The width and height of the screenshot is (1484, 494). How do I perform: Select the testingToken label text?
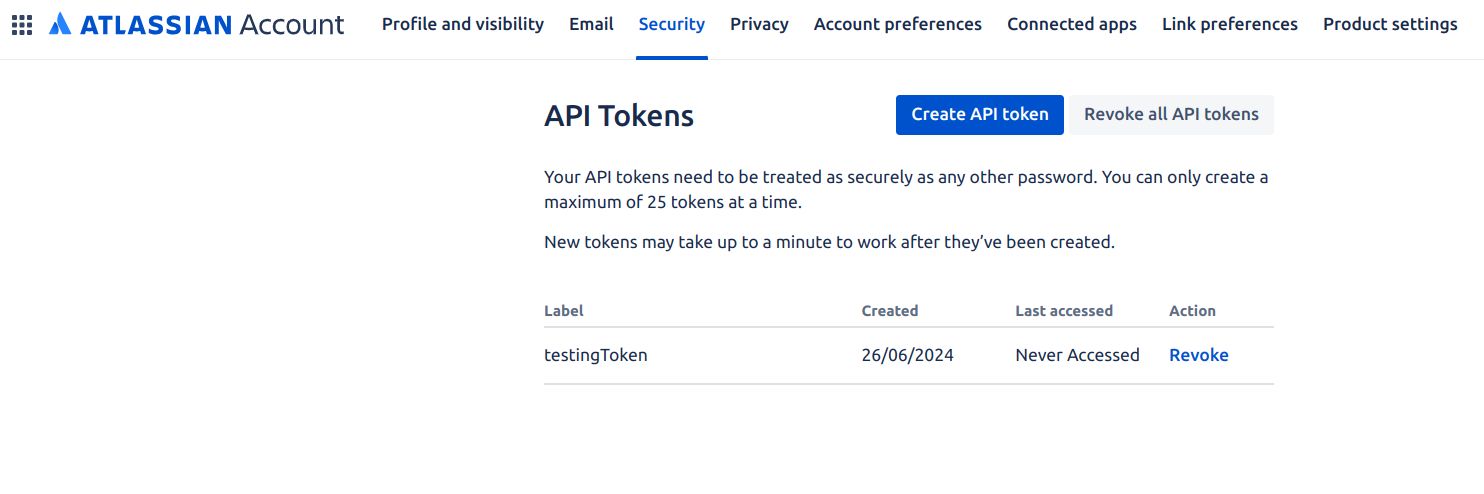point(595,355)
